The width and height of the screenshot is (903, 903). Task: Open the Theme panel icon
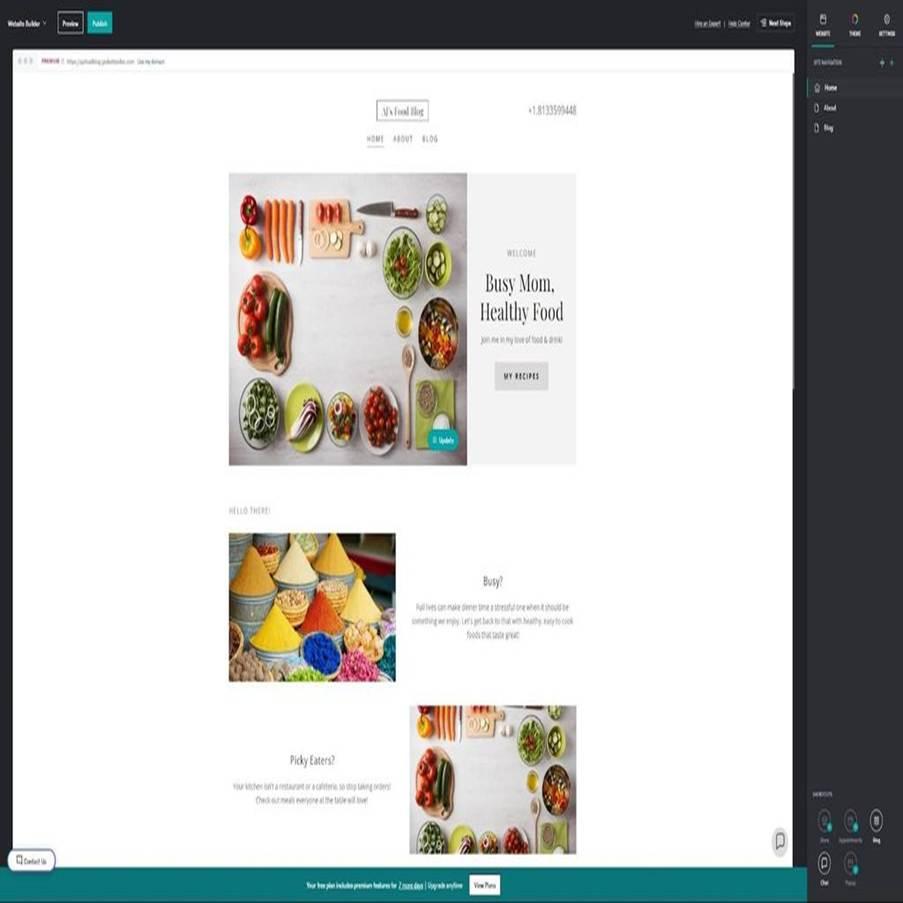pos(854,23)
